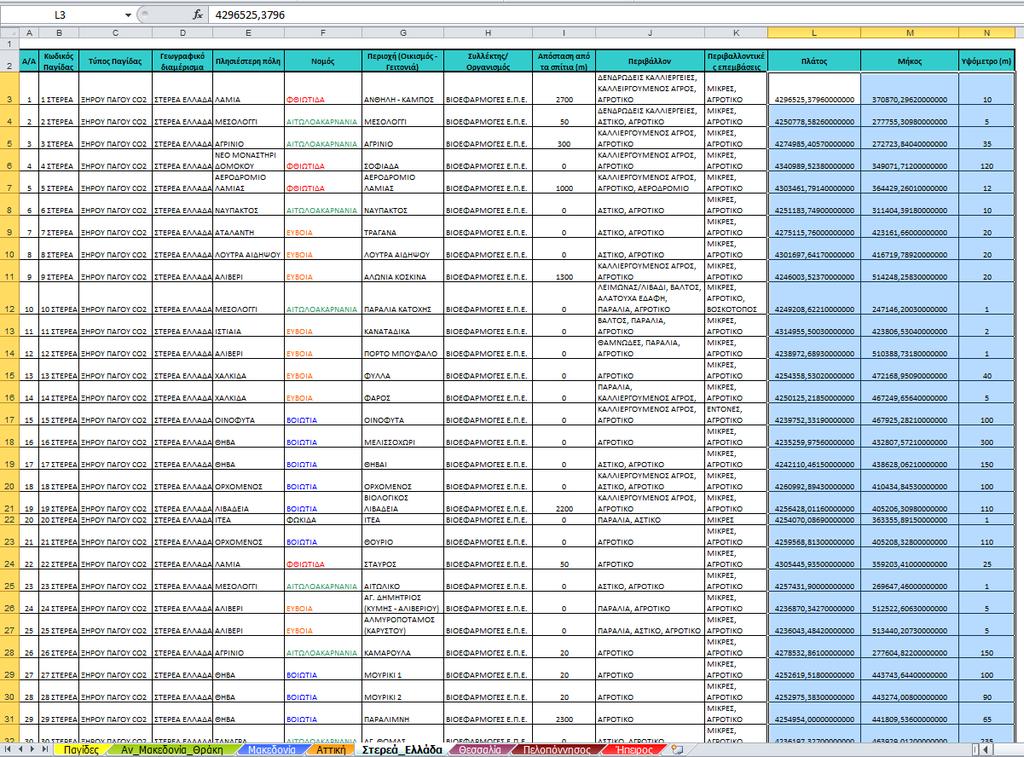Click the cell ΟΙΝΟΦΥΤΑ in column E
1024x757 pixels.
point(248,415)
